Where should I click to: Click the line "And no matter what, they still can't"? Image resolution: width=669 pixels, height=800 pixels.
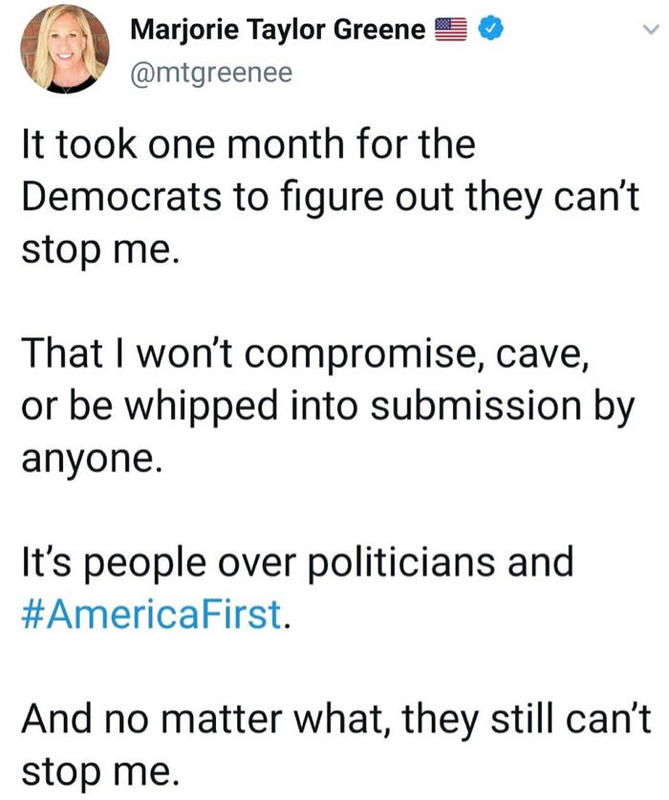click(334, 717)
